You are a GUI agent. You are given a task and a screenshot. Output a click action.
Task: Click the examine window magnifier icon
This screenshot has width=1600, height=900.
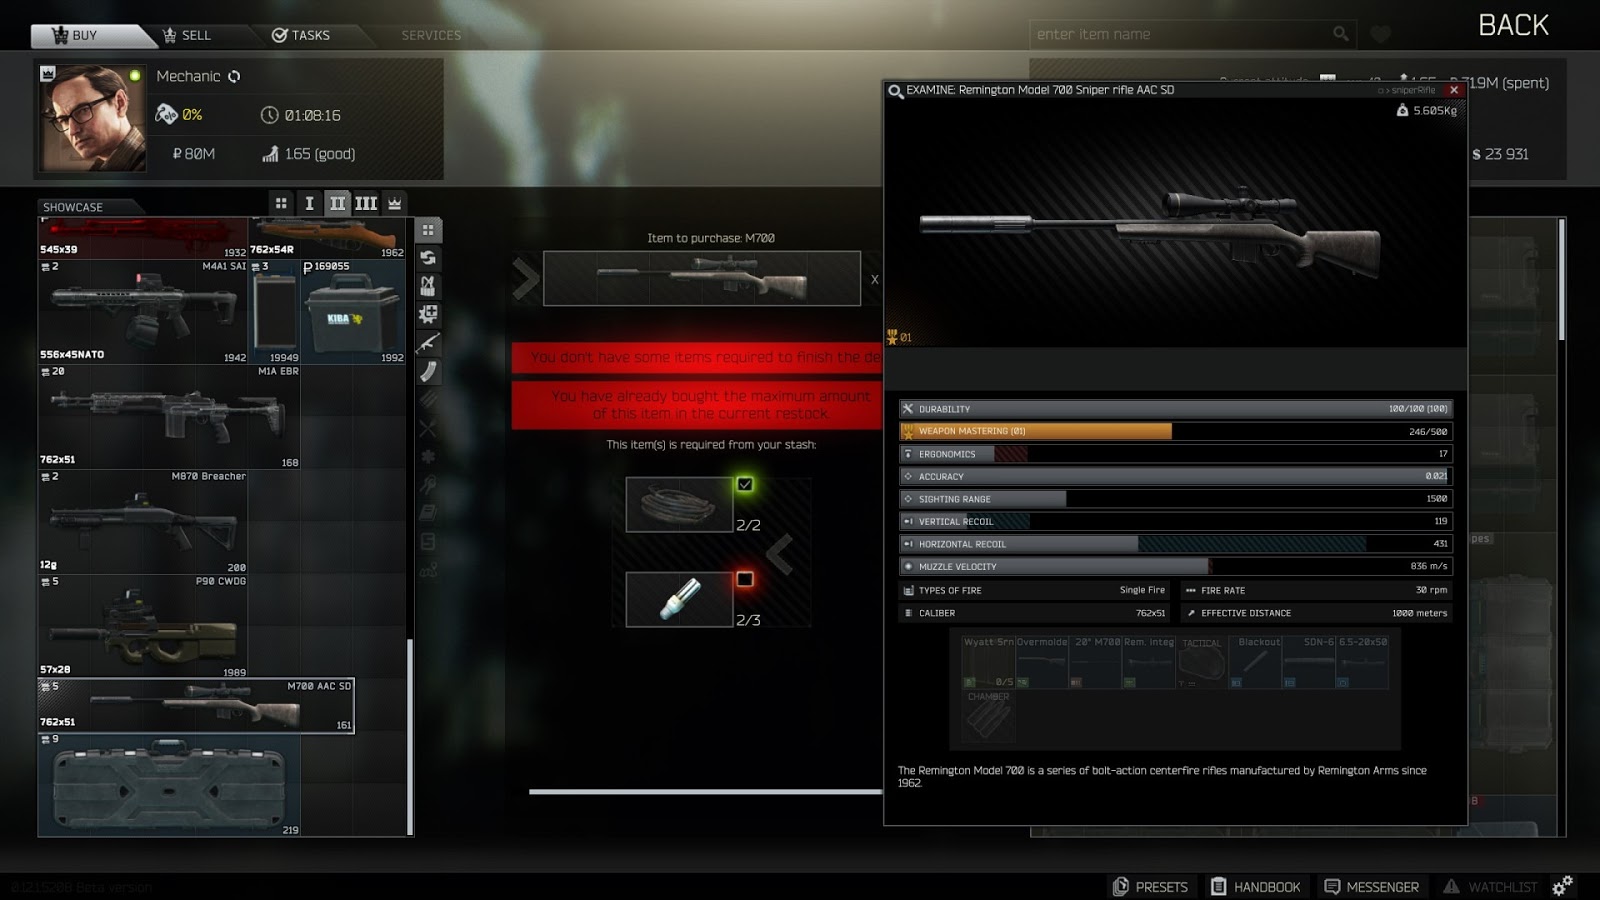point(896,91)
